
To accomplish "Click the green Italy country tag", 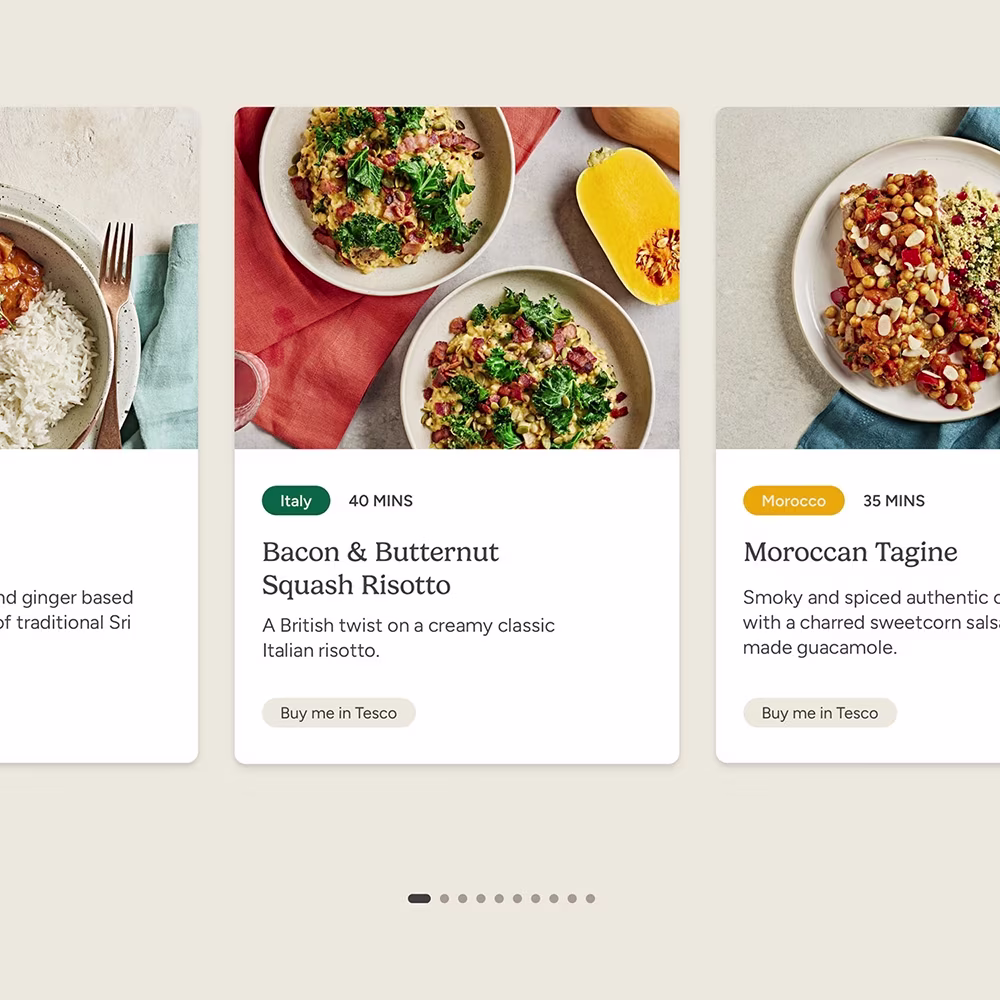I will [x=296, y=501].
